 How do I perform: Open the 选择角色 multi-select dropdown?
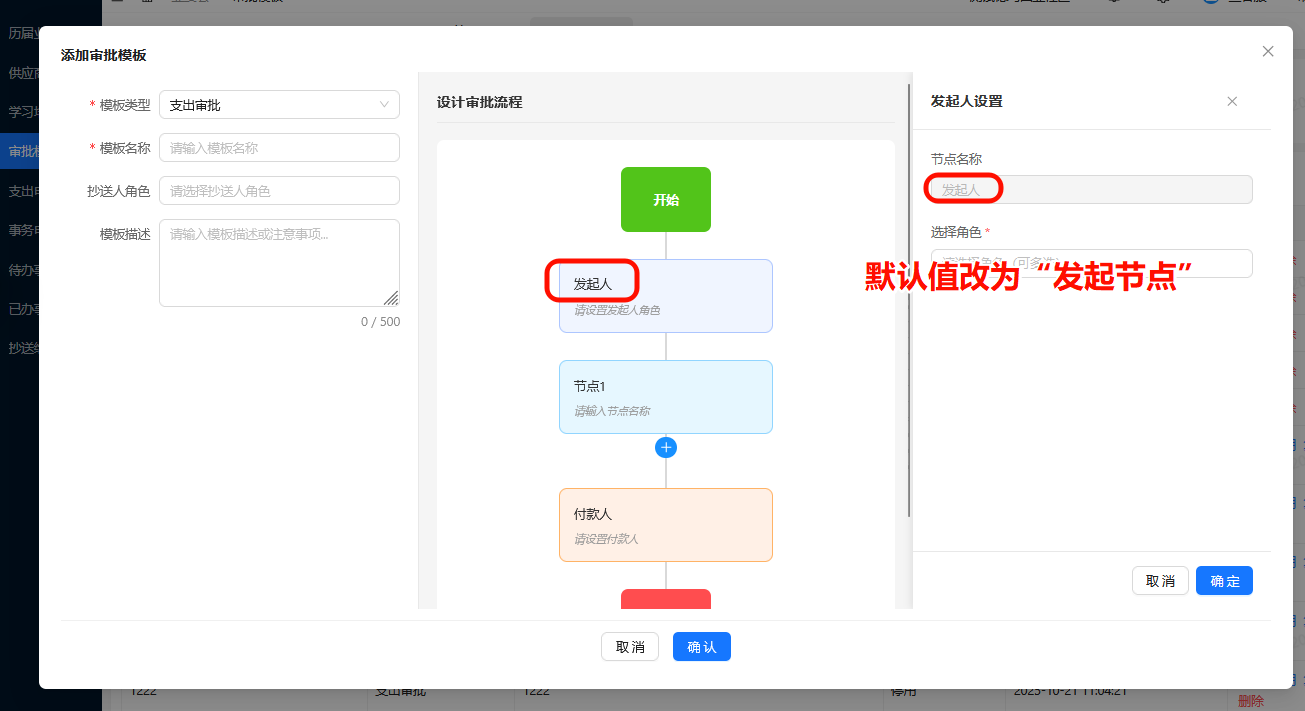point(1091,263)
